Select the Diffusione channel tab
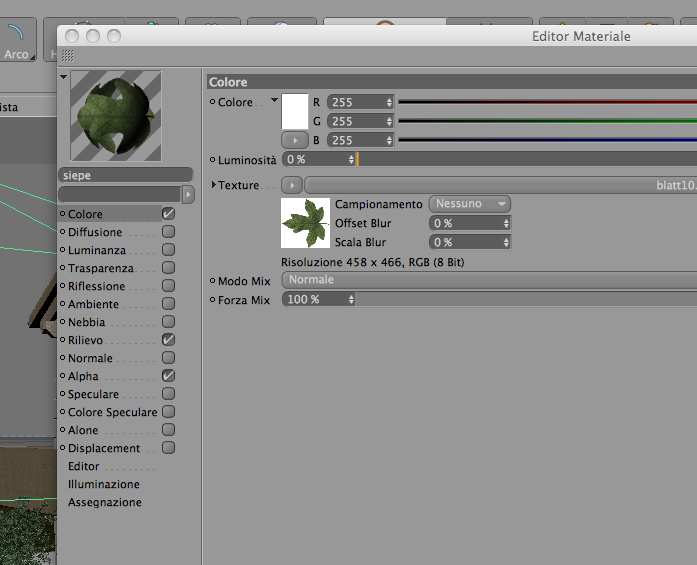This screenshot has width=697, height=565. (x=95, y=232)
